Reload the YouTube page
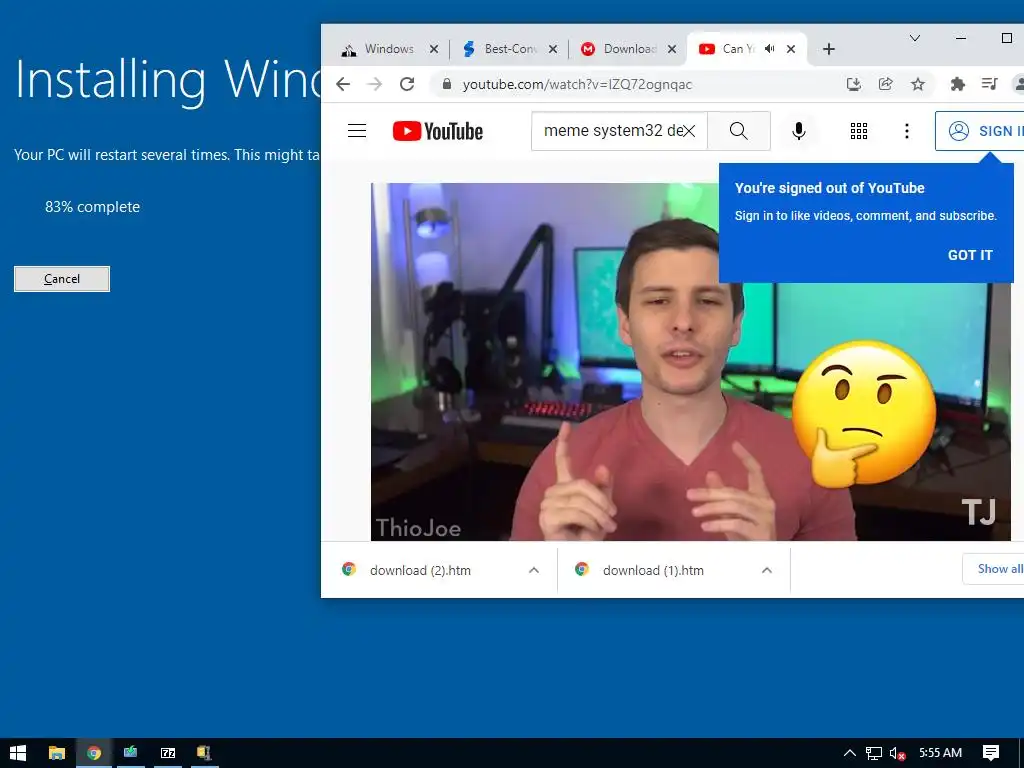 (407, 84)
